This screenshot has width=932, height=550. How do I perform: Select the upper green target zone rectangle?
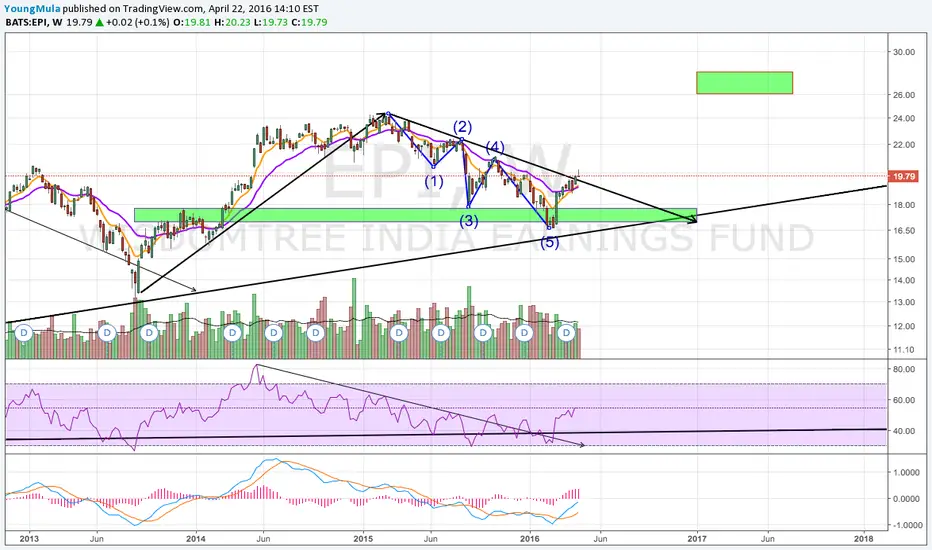point(744,83)
